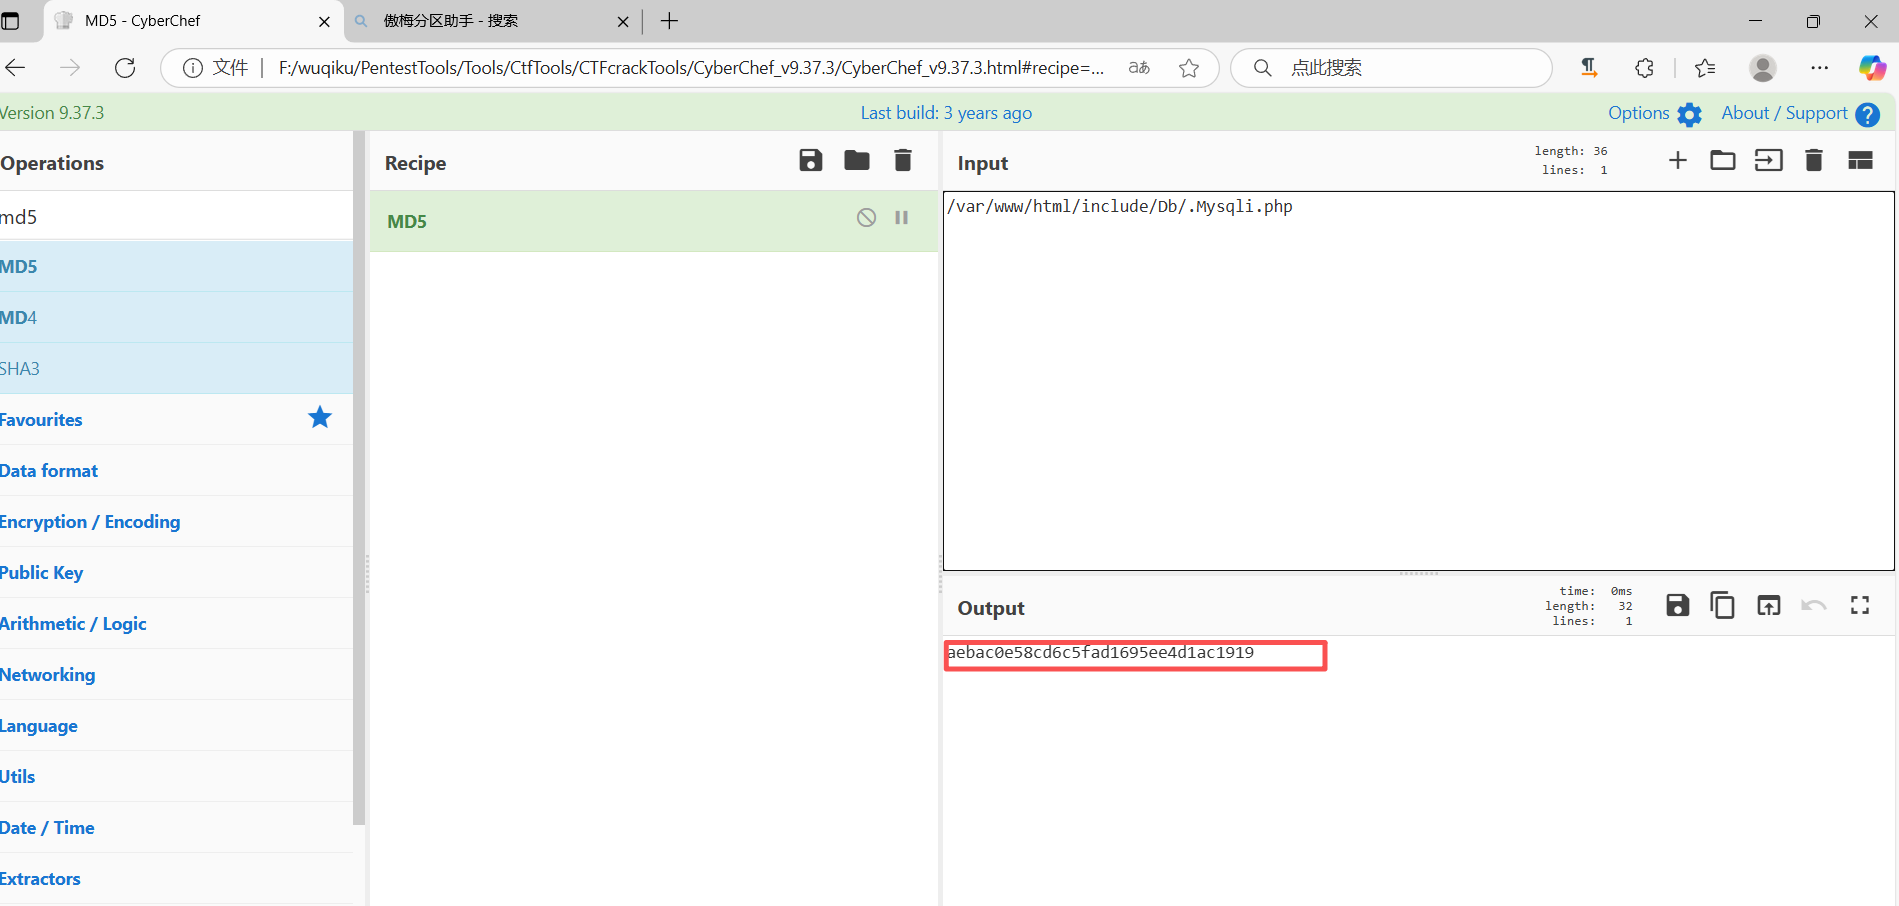The image size is (1899, 906).
Task: Undo switching output to input
Action: click(1814, 605)
